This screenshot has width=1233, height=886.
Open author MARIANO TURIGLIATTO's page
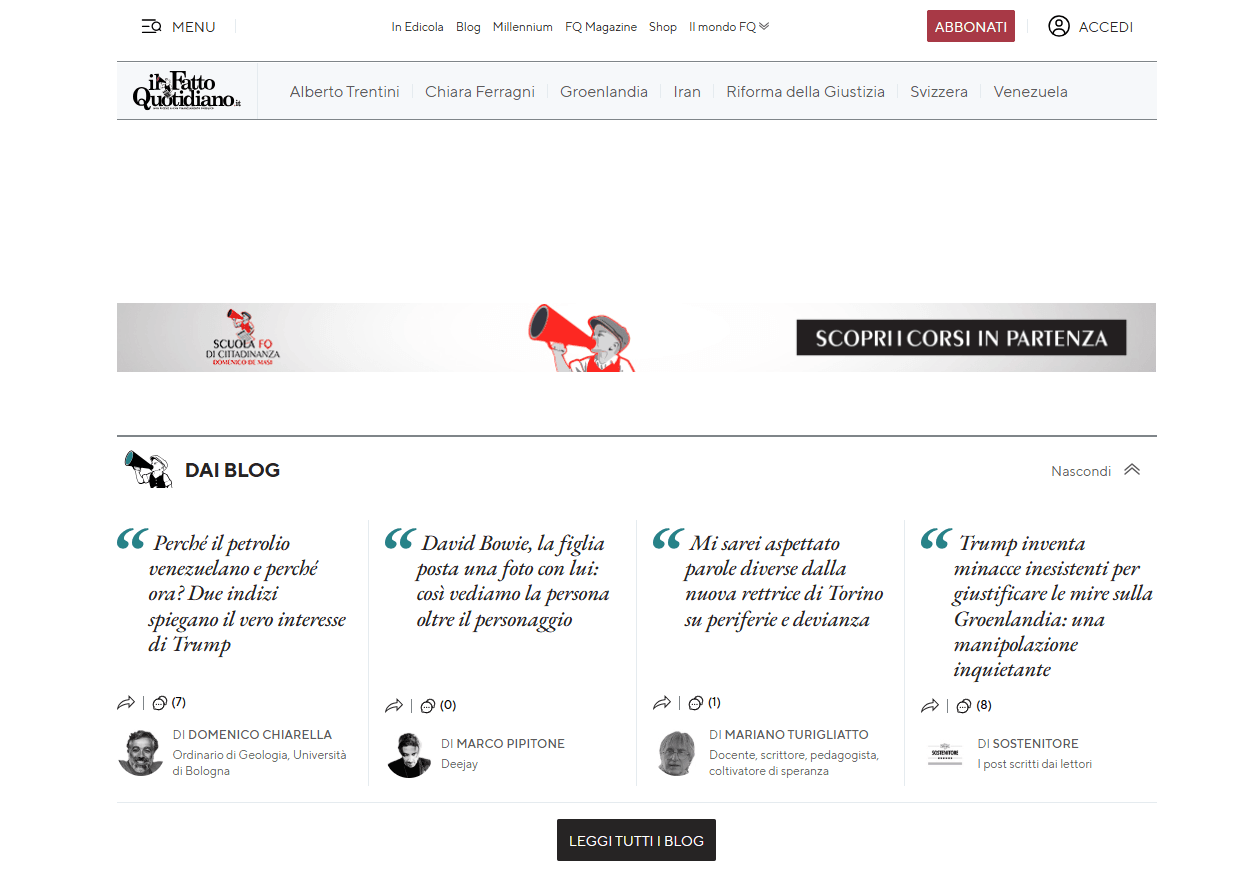[x=797, y=734]
